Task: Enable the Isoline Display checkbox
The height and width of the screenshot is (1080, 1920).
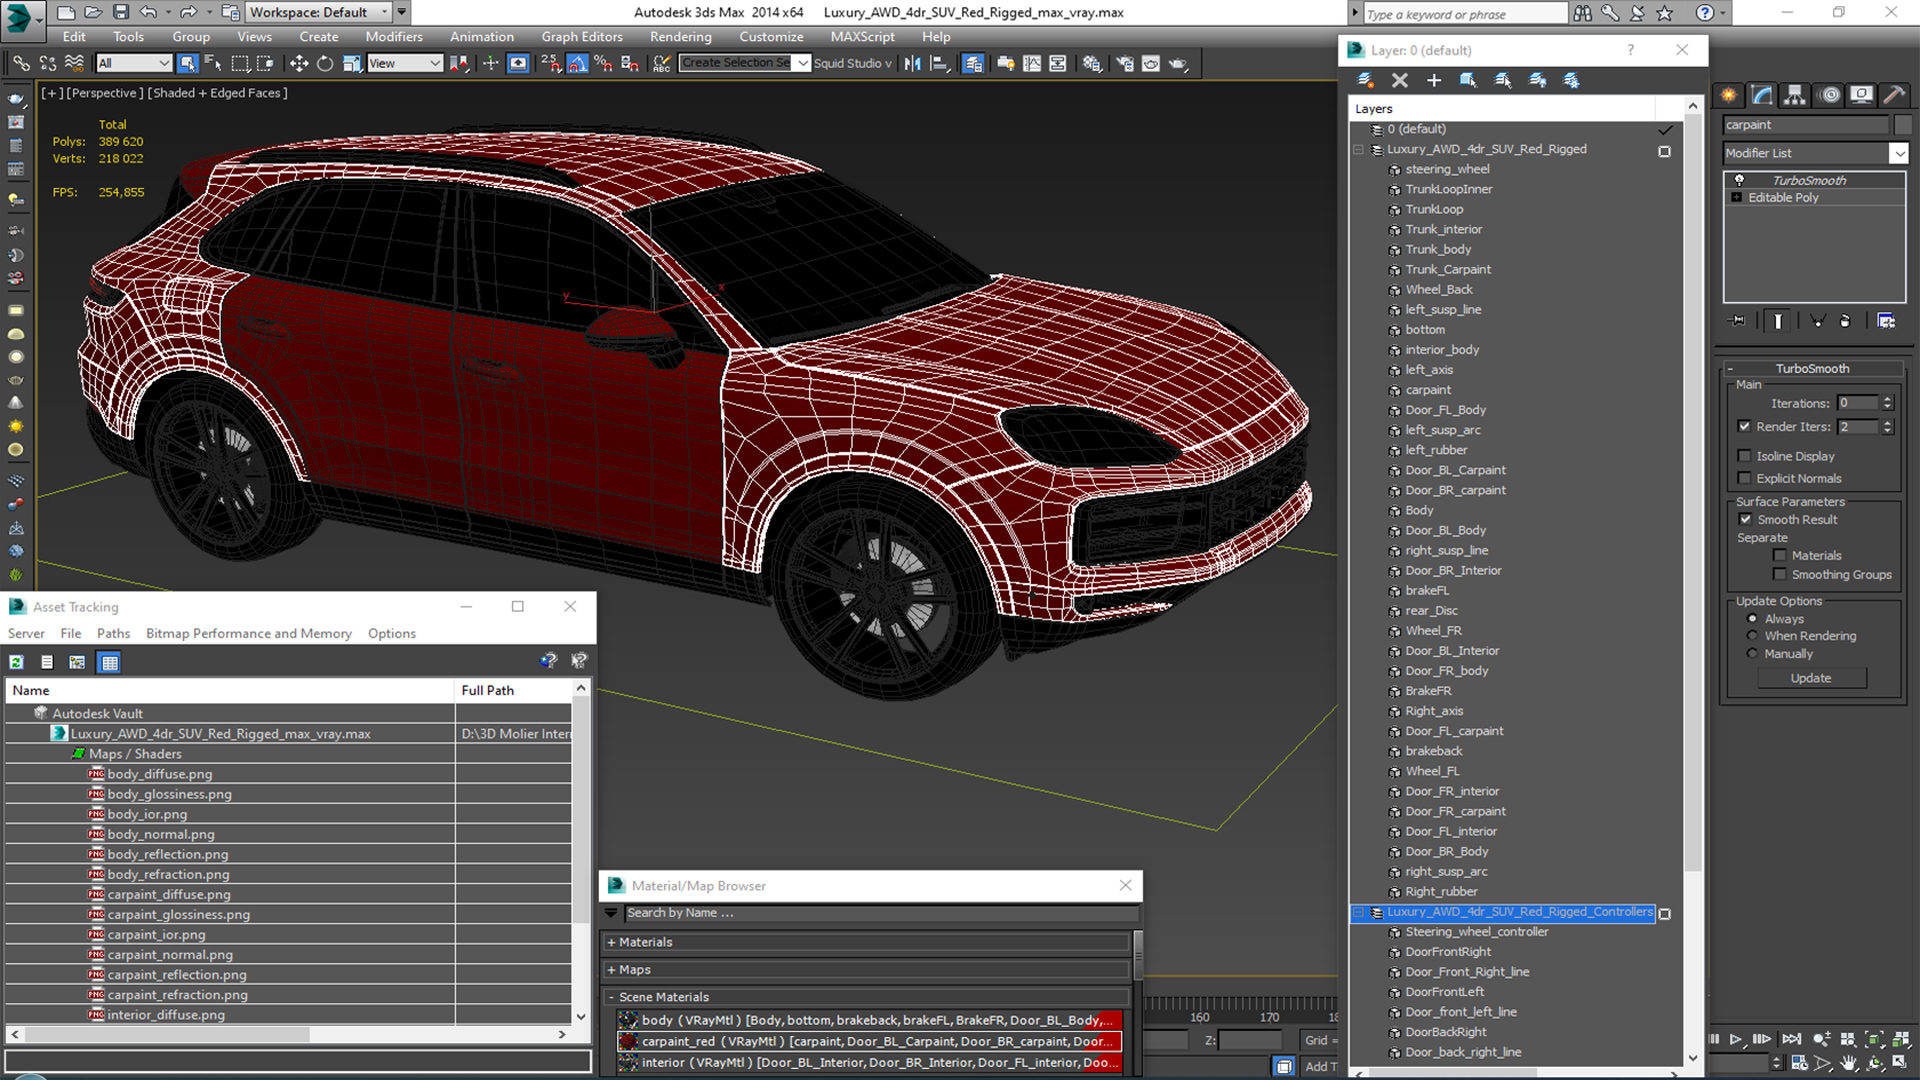Action: (x=1745, y=456)
